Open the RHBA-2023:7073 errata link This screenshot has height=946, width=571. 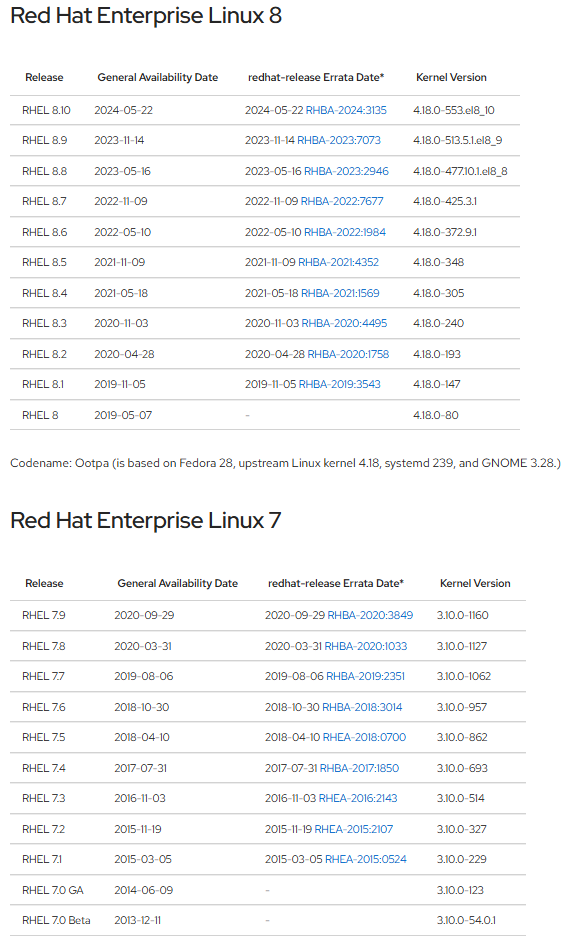tap(339, 141)
